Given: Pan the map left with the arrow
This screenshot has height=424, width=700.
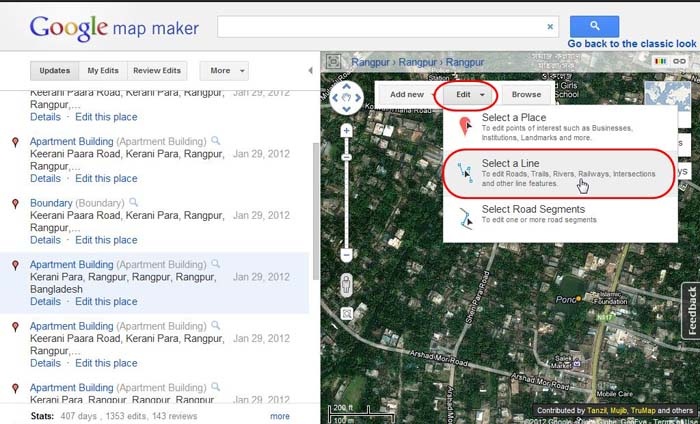Looking at the screenshot, I should point(335,98).
